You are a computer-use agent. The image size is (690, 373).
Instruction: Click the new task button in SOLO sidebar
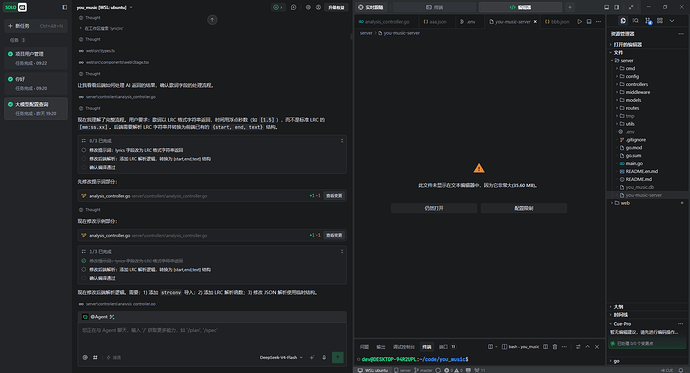[36, 26]
